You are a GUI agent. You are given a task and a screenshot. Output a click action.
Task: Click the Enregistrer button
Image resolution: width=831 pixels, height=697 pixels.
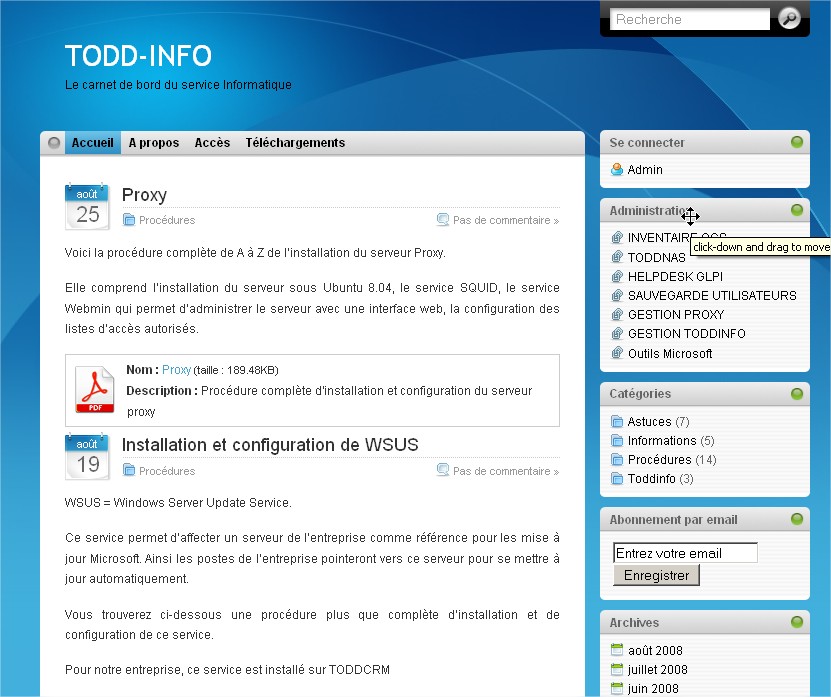click(656, 575)
